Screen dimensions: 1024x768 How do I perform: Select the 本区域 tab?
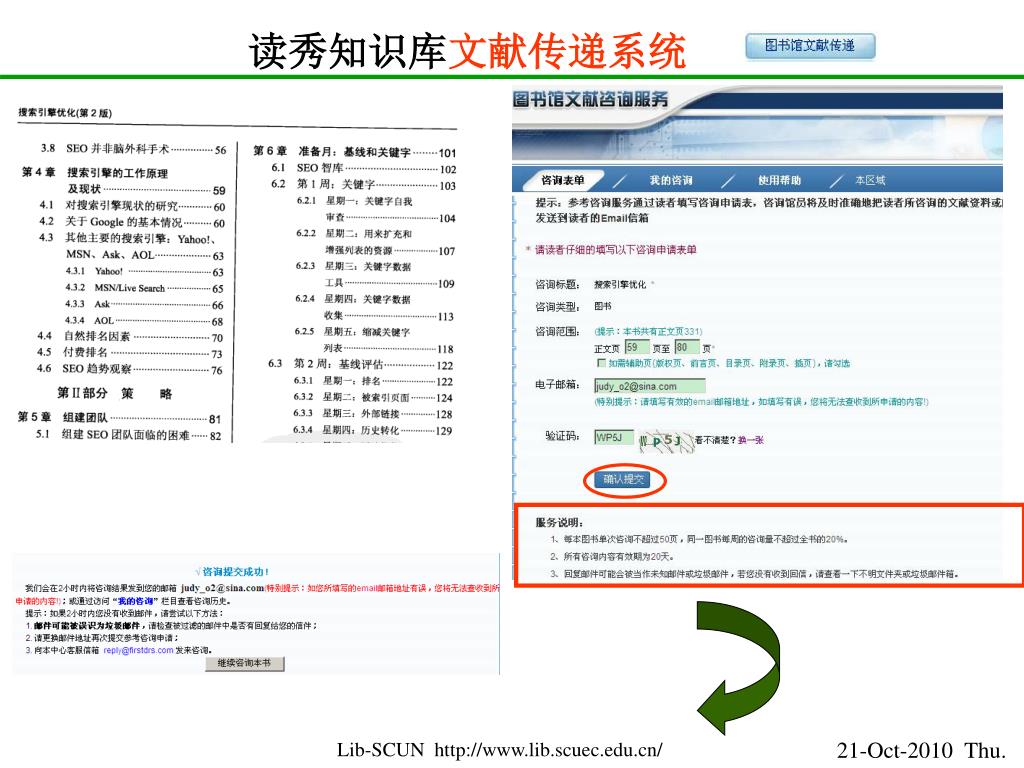click(870, 180)
